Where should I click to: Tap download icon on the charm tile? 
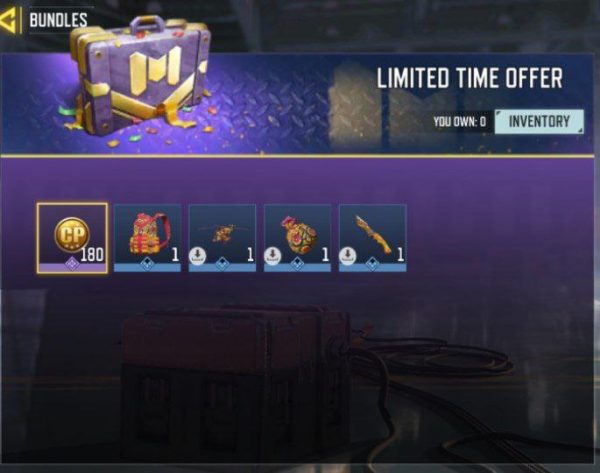pyautogui.click(x=198, y=256)
